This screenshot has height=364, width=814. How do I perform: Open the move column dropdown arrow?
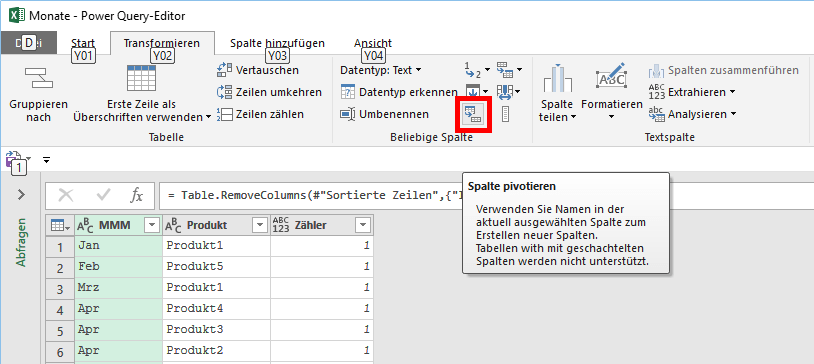click(x=519, y=92)
